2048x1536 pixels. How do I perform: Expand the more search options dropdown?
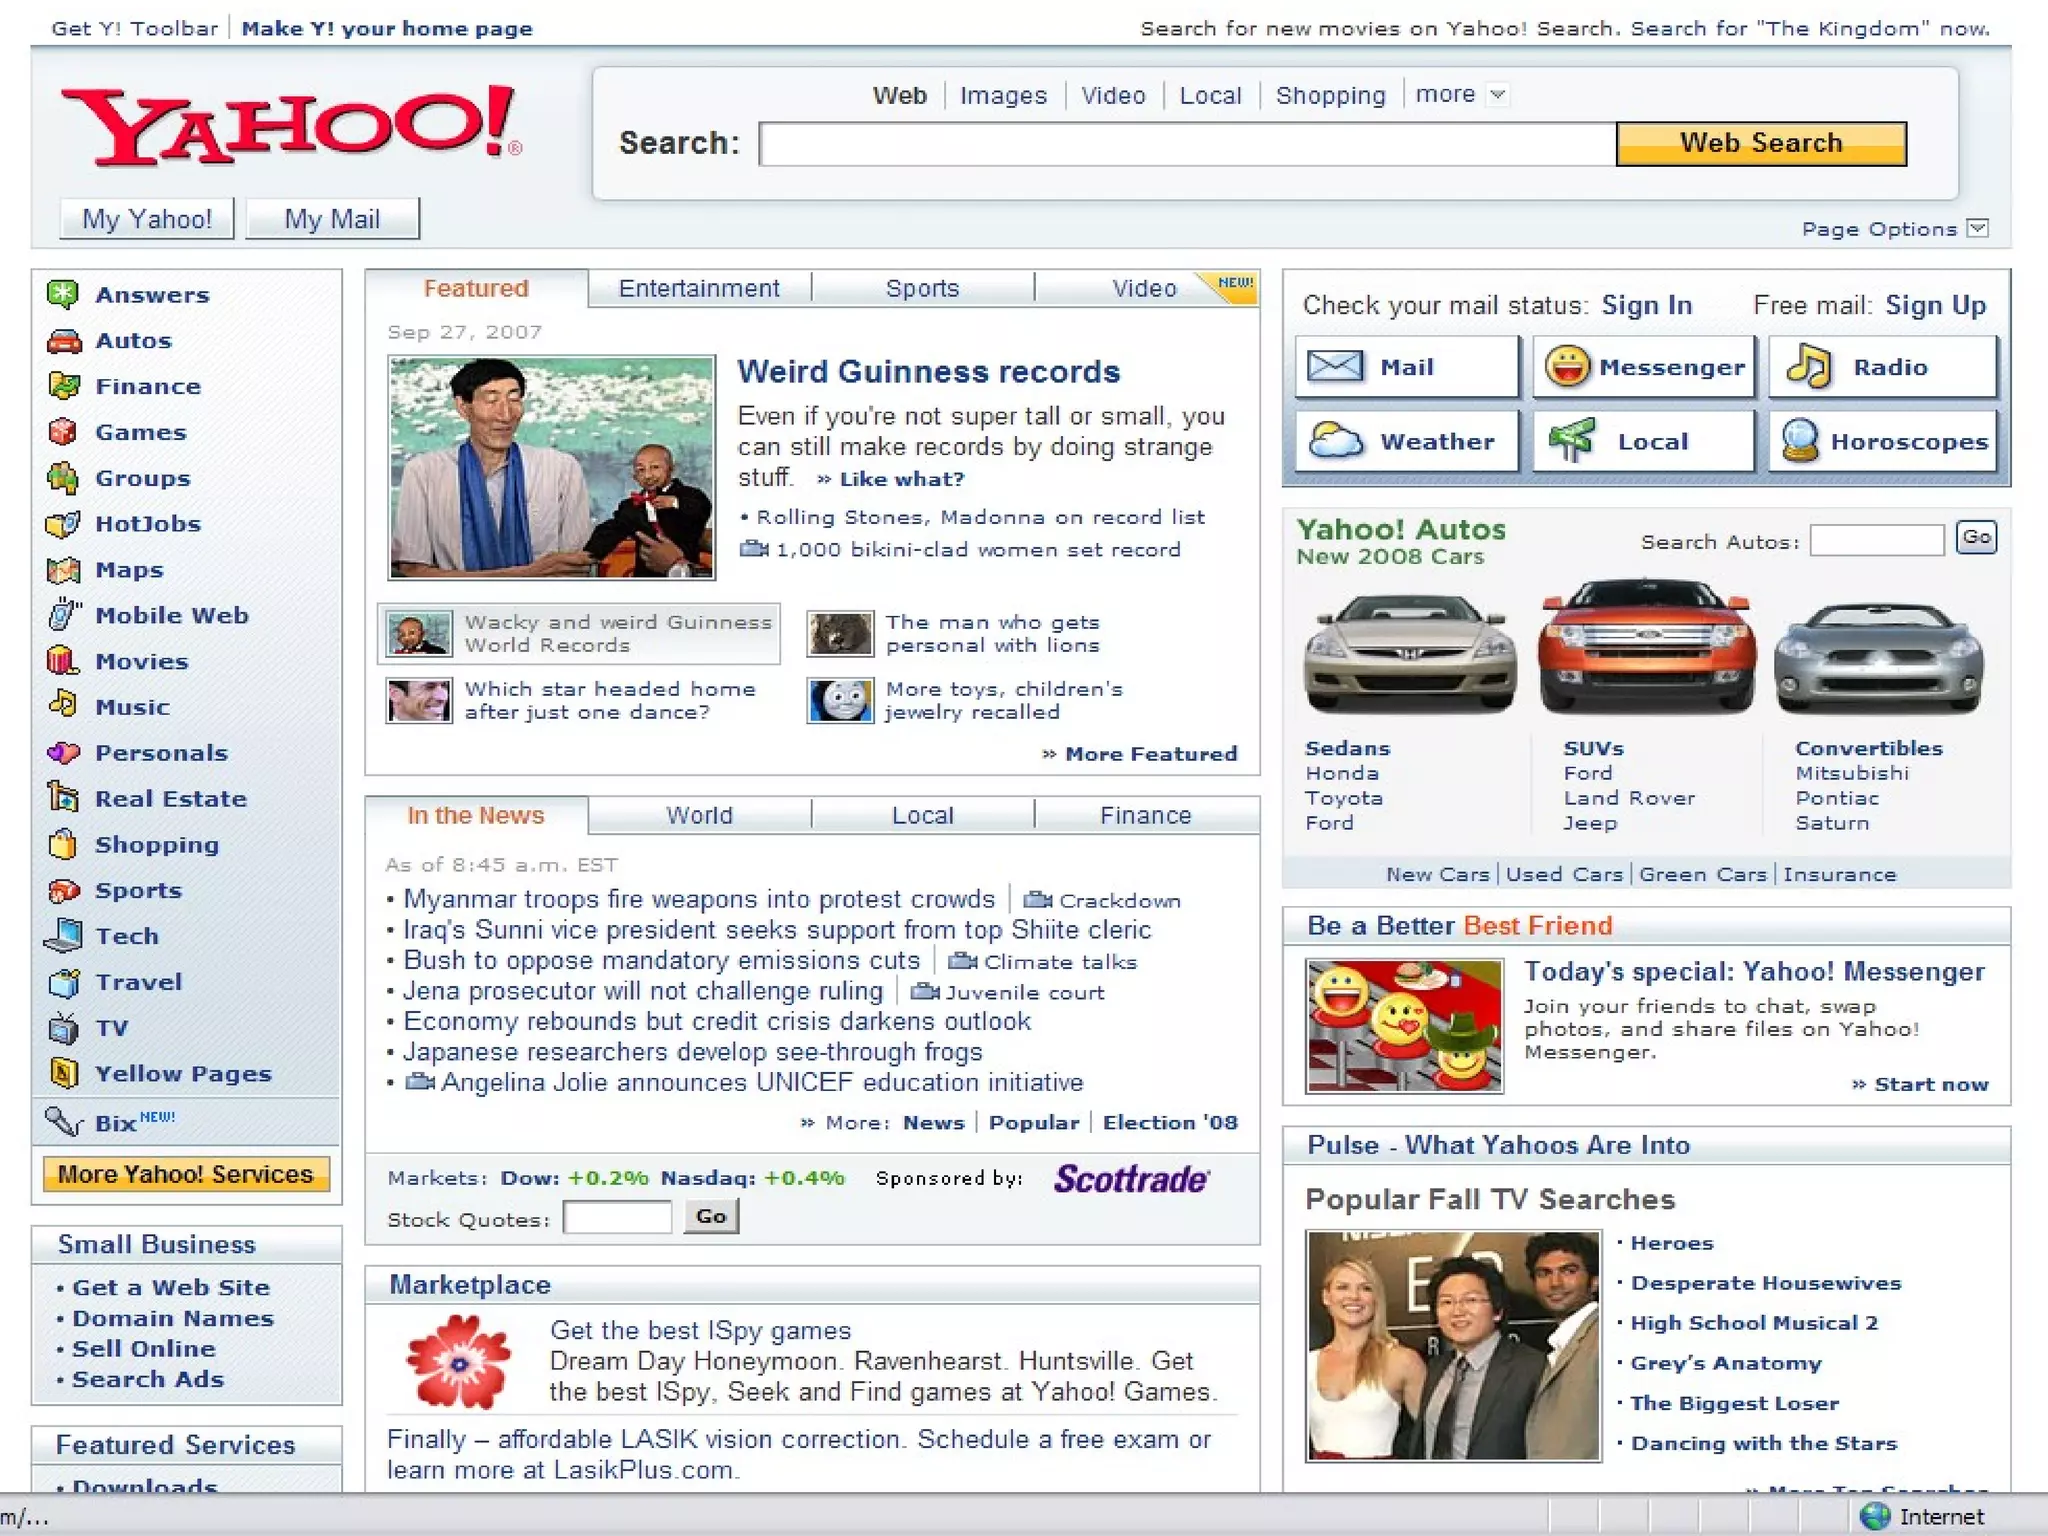click(x=1497, y=95)
